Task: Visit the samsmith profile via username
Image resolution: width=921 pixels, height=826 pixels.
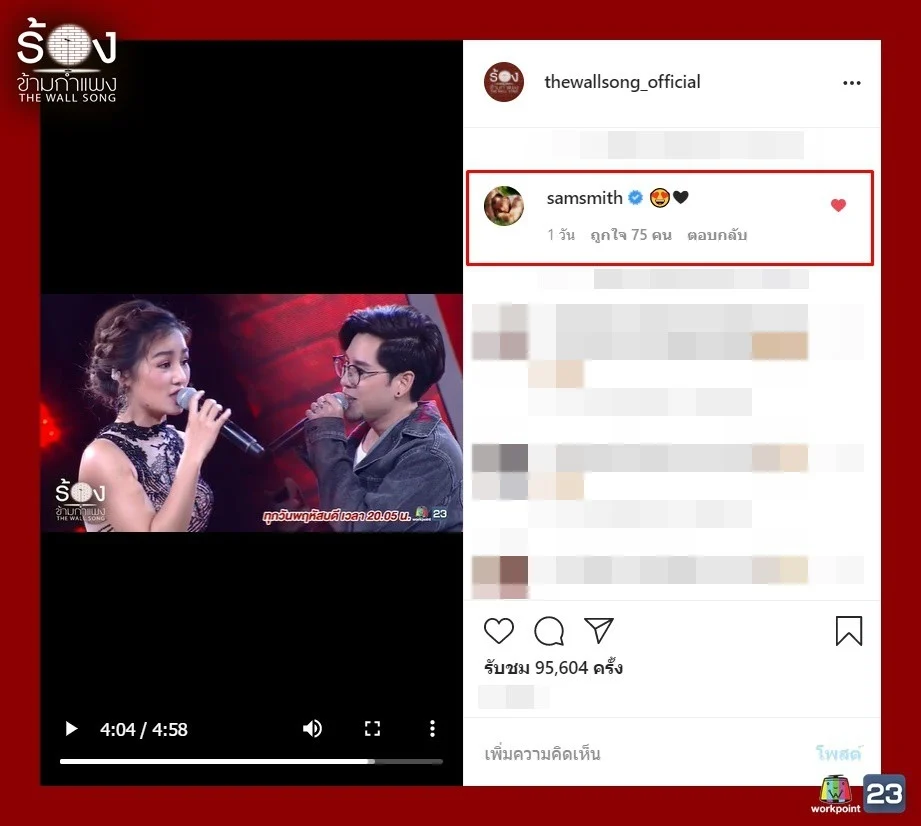Action: point(584,198)
